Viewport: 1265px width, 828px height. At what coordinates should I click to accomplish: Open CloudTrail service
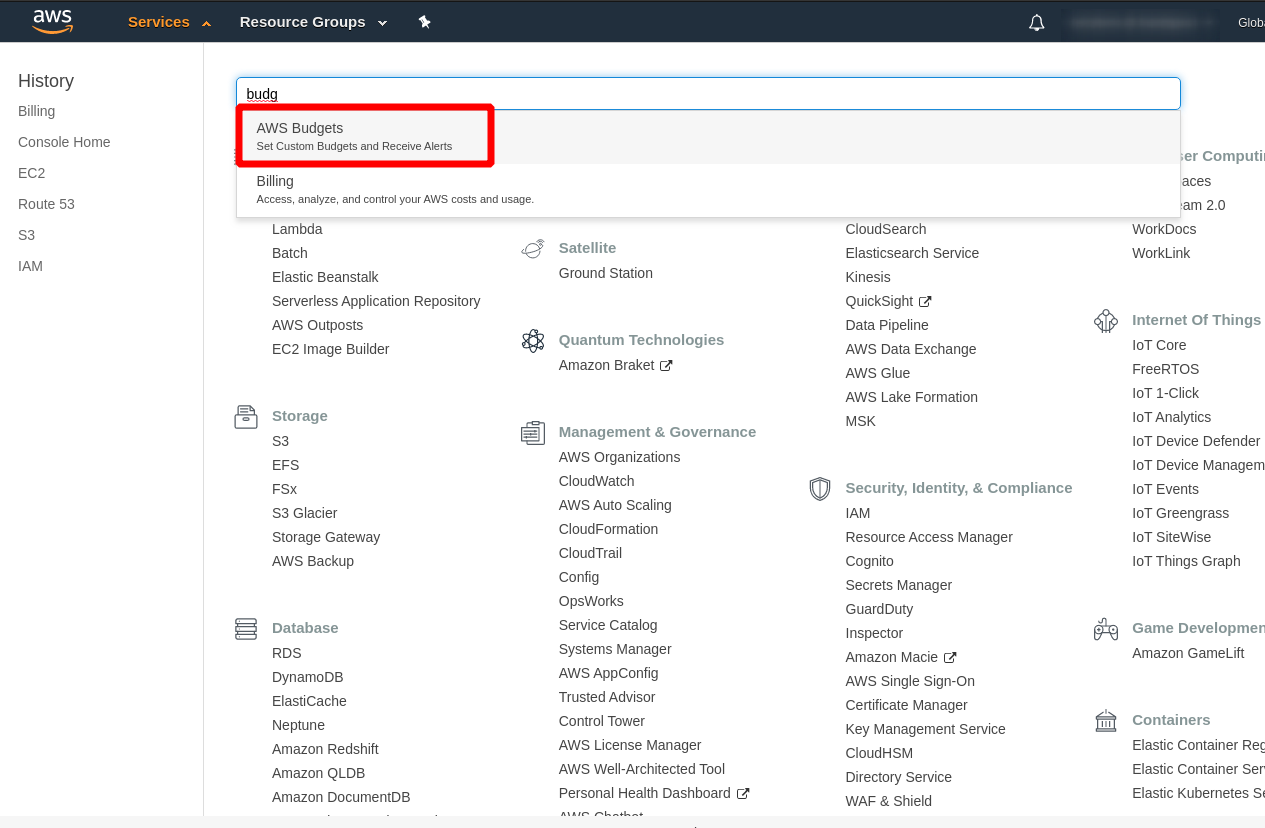[x=590, y=553]
